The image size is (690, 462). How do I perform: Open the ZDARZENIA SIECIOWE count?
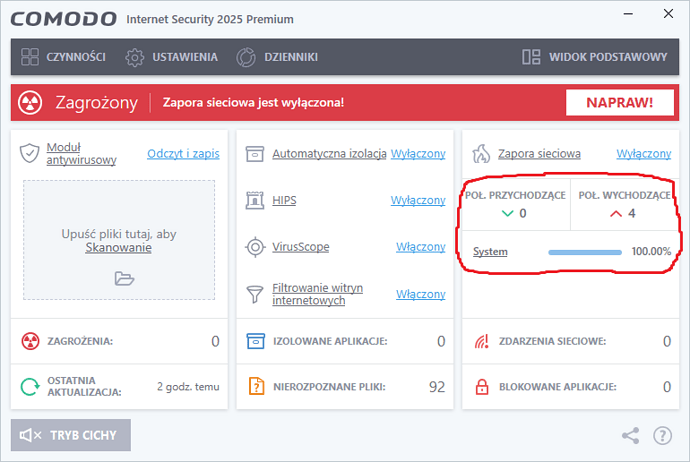point(667,341)
